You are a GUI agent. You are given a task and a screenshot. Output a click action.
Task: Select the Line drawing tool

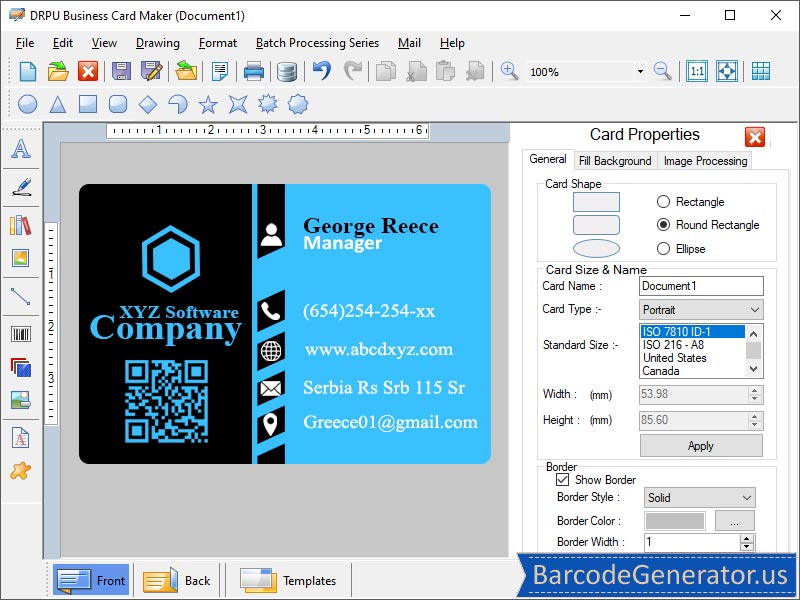pos(21,296)
